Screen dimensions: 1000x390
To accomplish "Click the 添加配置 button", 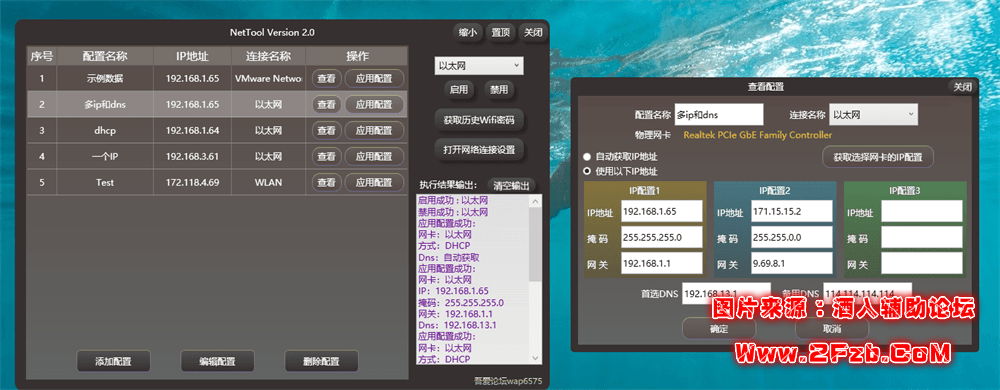I will (x=114, y=361).
